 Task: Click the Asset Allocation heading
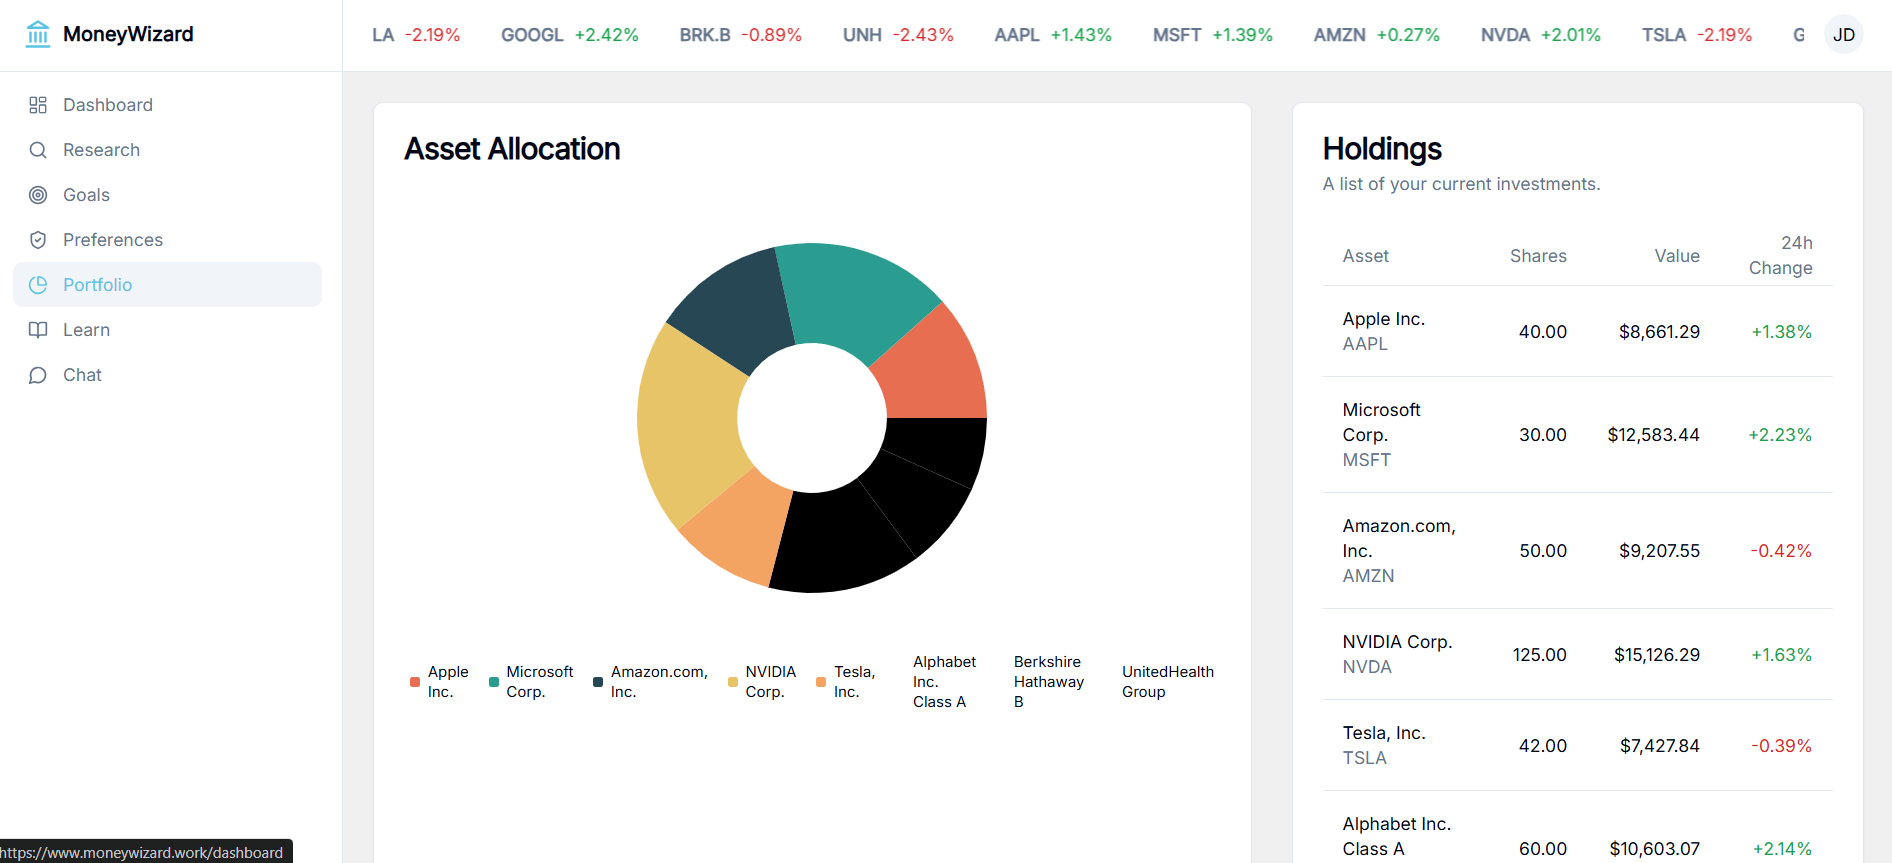[512, 149]
